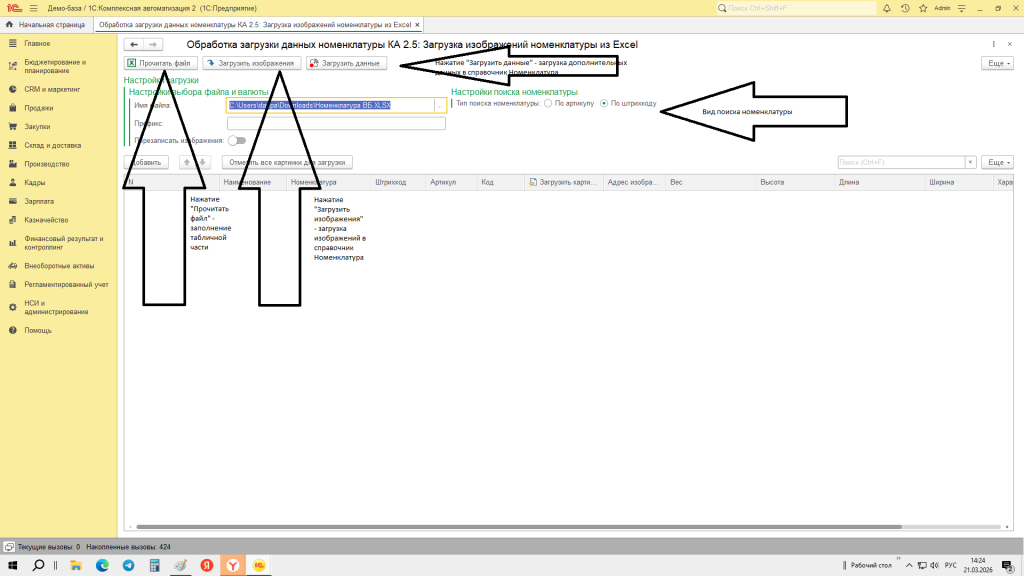This screenshot has width=1024, height=576.
Task: Click Отметить все картинки для загрузки
Action: click(x=287, y=162)
